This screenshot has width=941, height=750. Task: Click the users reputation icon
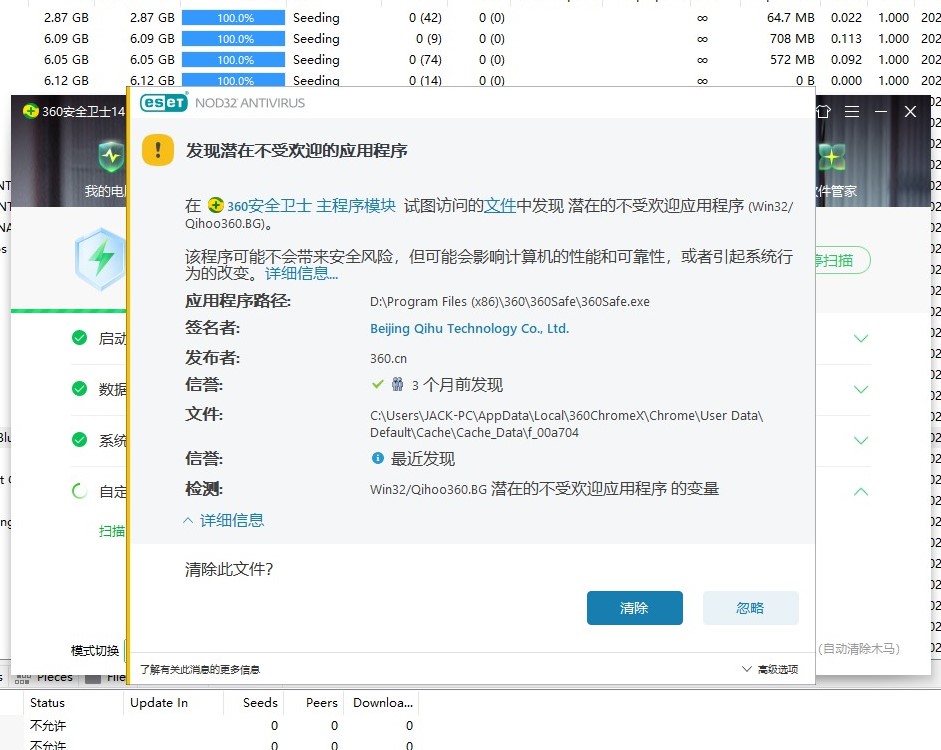click(397, 384)
